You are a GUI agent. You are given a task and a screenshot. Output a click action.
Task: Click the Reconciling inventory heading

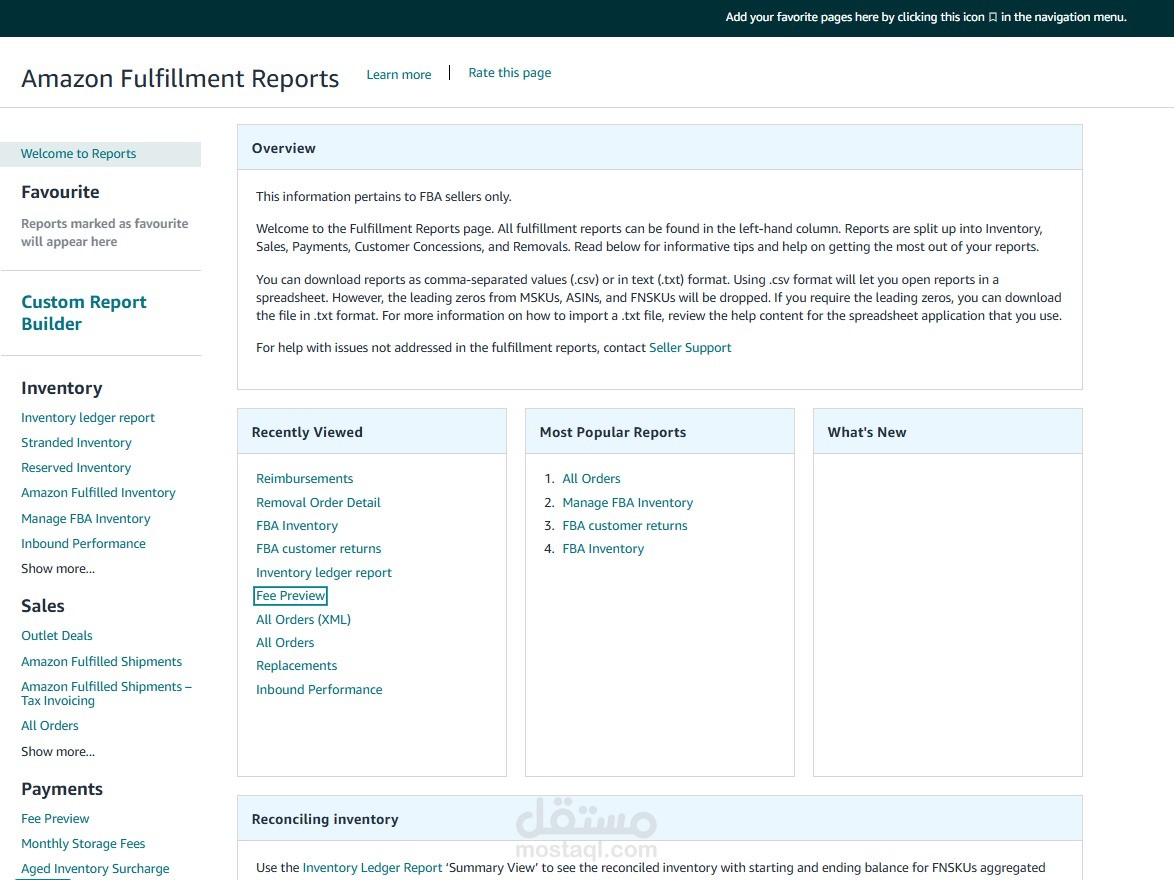pyautogui.click(x=325, y=819)
